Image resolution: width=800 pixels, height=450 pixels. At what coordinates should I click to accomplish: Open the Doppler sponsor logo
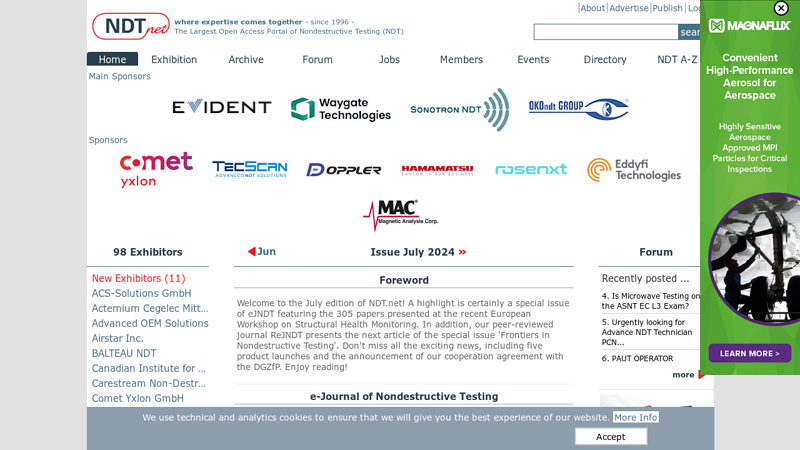[x=343, y=169]
